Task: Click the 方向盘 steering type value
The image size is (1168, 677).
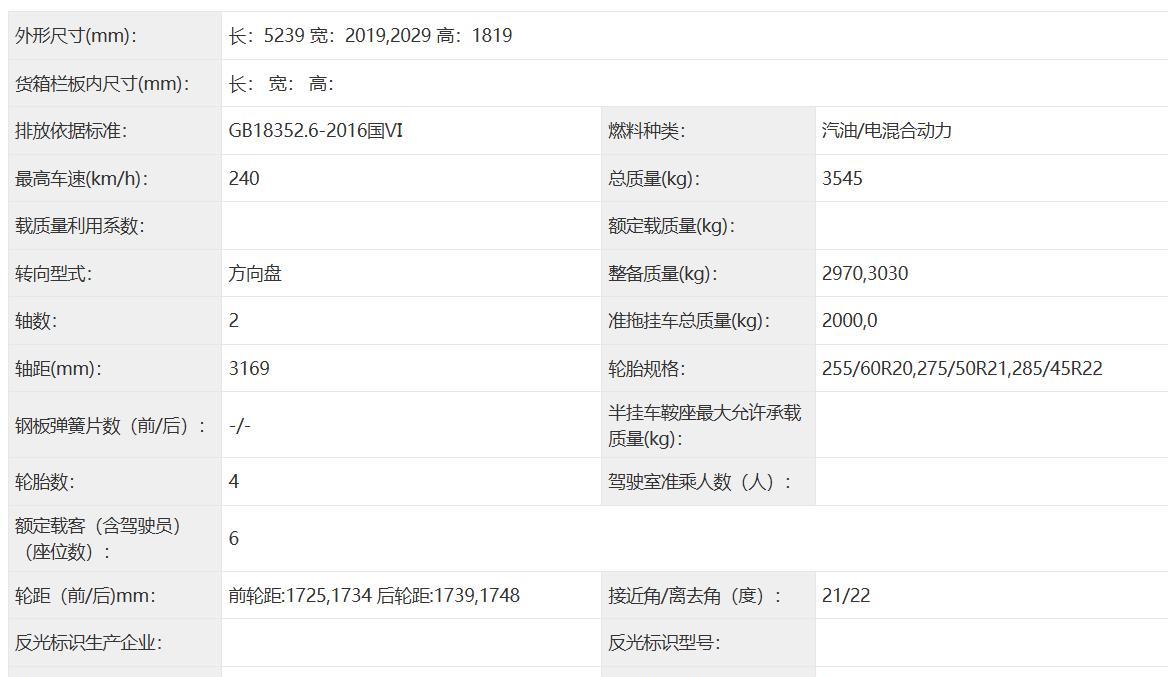Action: tap(255, 274)
